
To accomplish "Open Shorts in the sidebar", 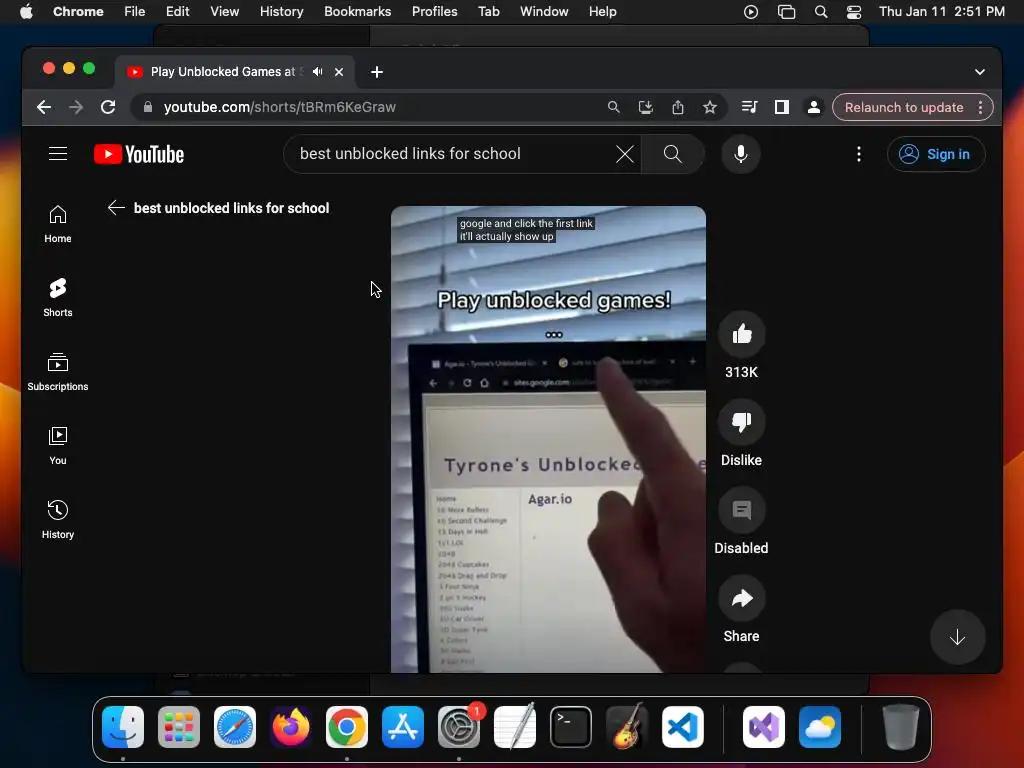I will click(x=58, y=298).
